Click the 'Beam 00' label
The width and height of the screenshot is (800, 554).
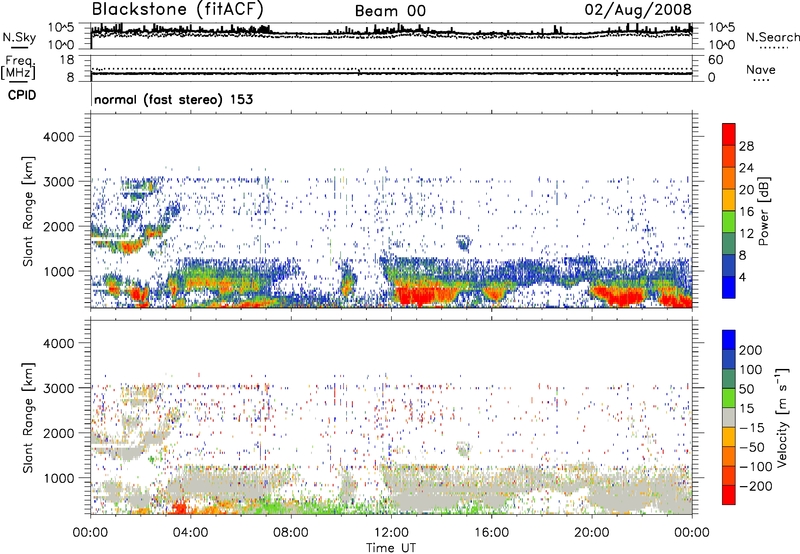tap(390, 11)
